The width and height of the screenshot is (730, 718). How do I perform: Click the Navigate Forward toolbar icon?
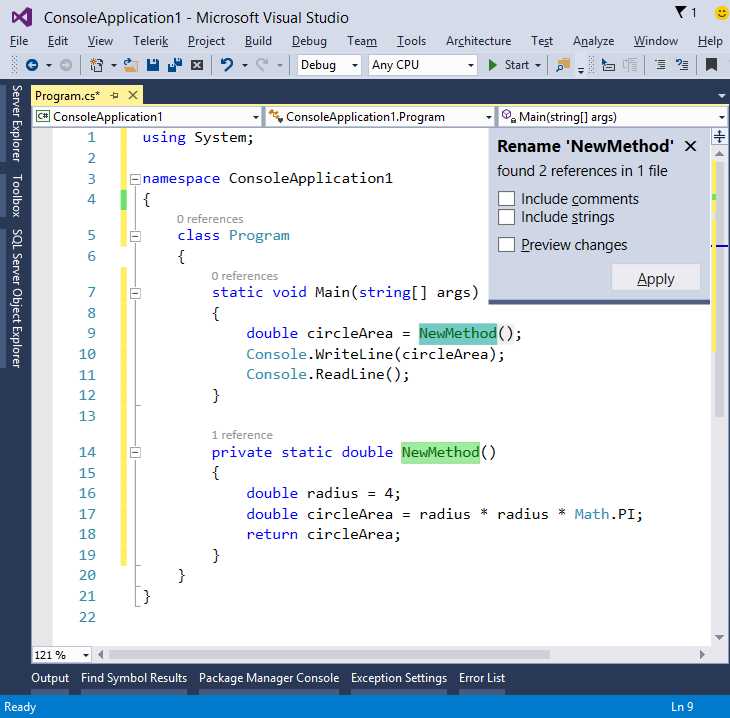66,65
